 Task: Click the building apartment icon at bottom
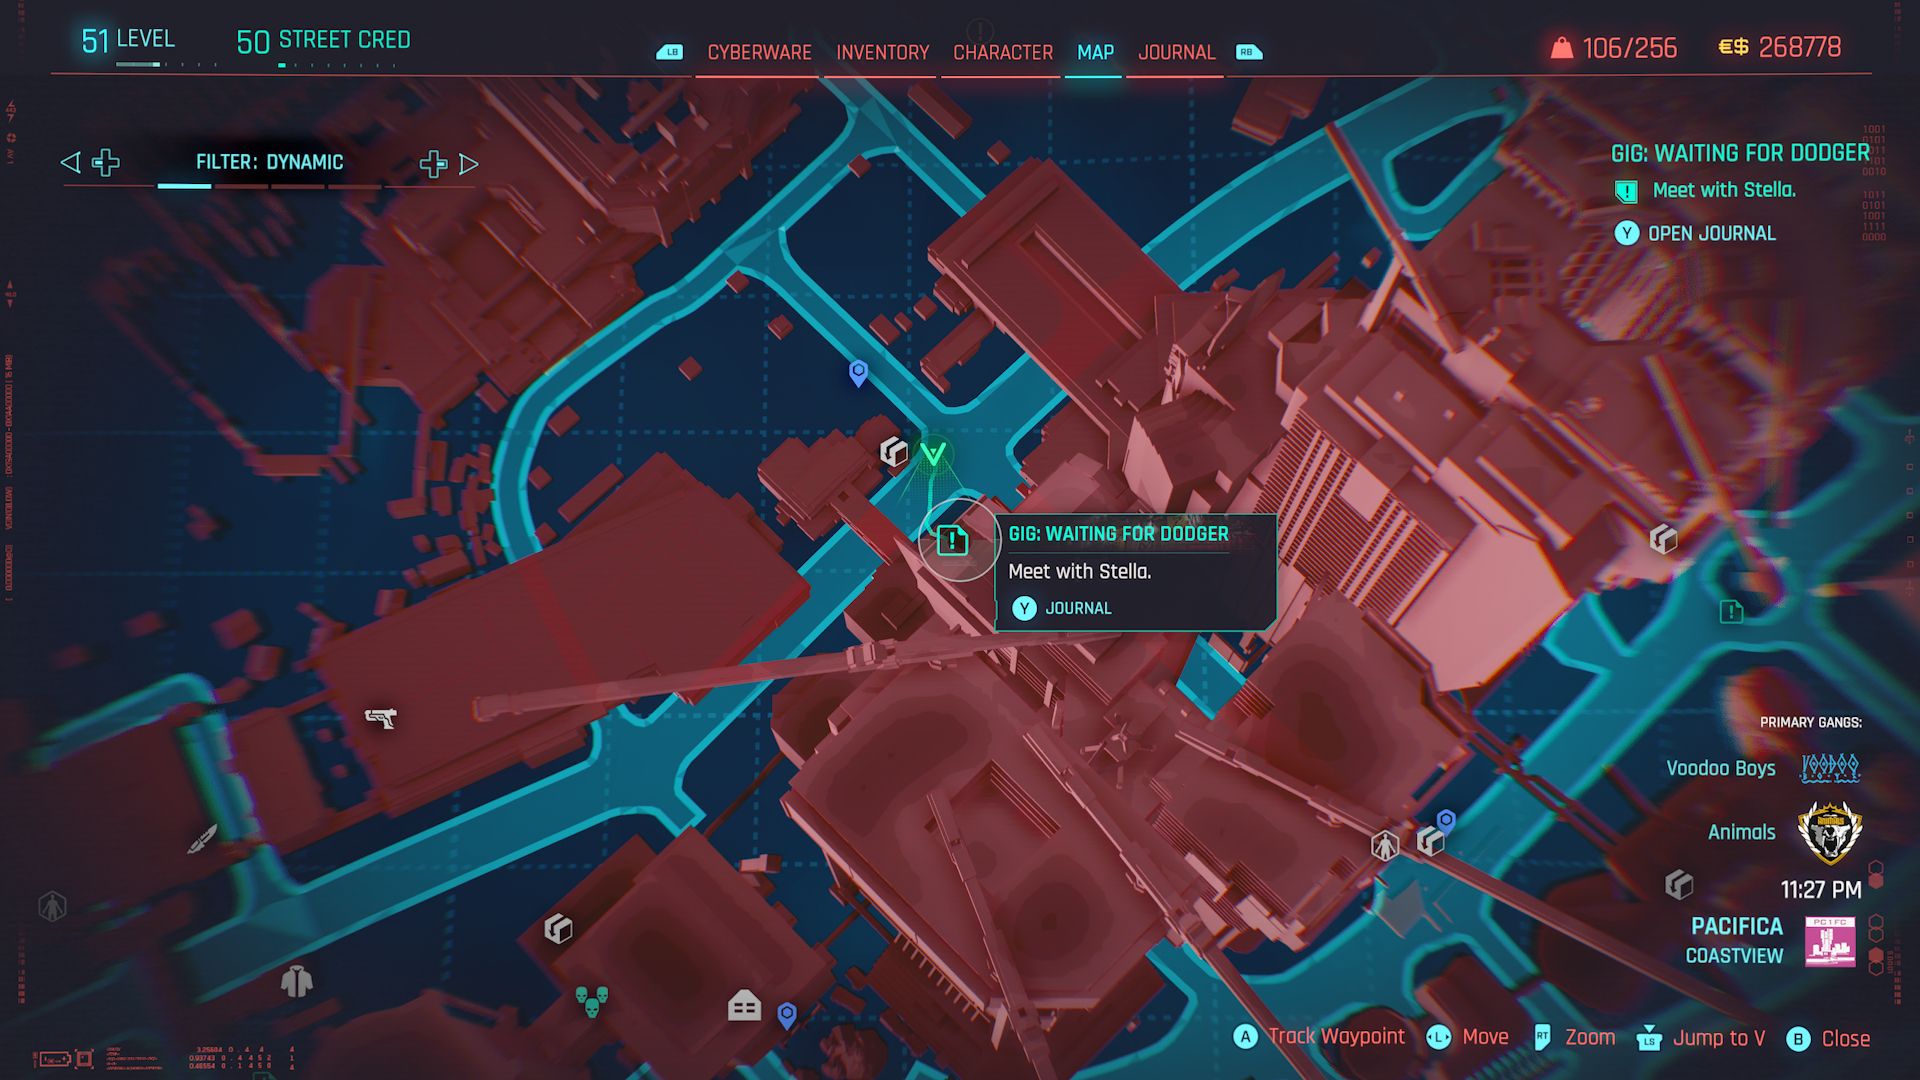(x=744, y=1005)
